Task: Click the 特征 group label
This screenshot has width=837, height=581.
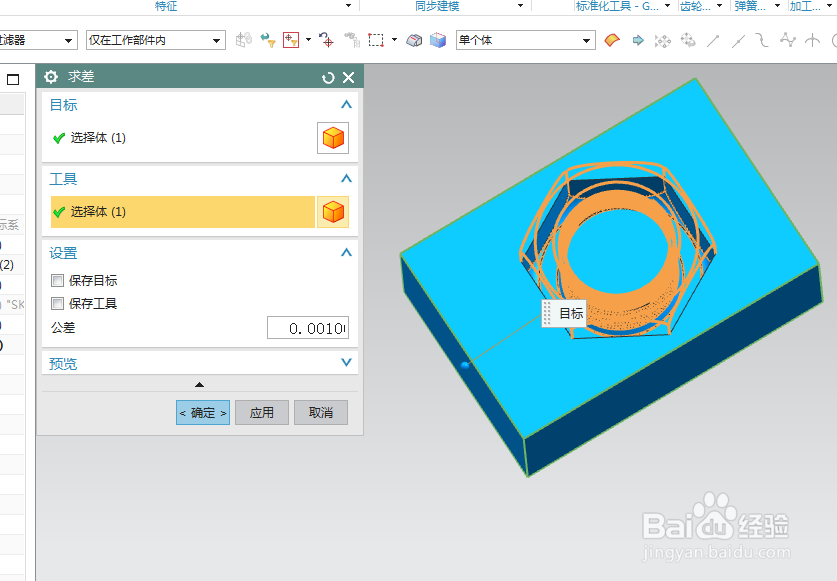Action: [166, 6]
